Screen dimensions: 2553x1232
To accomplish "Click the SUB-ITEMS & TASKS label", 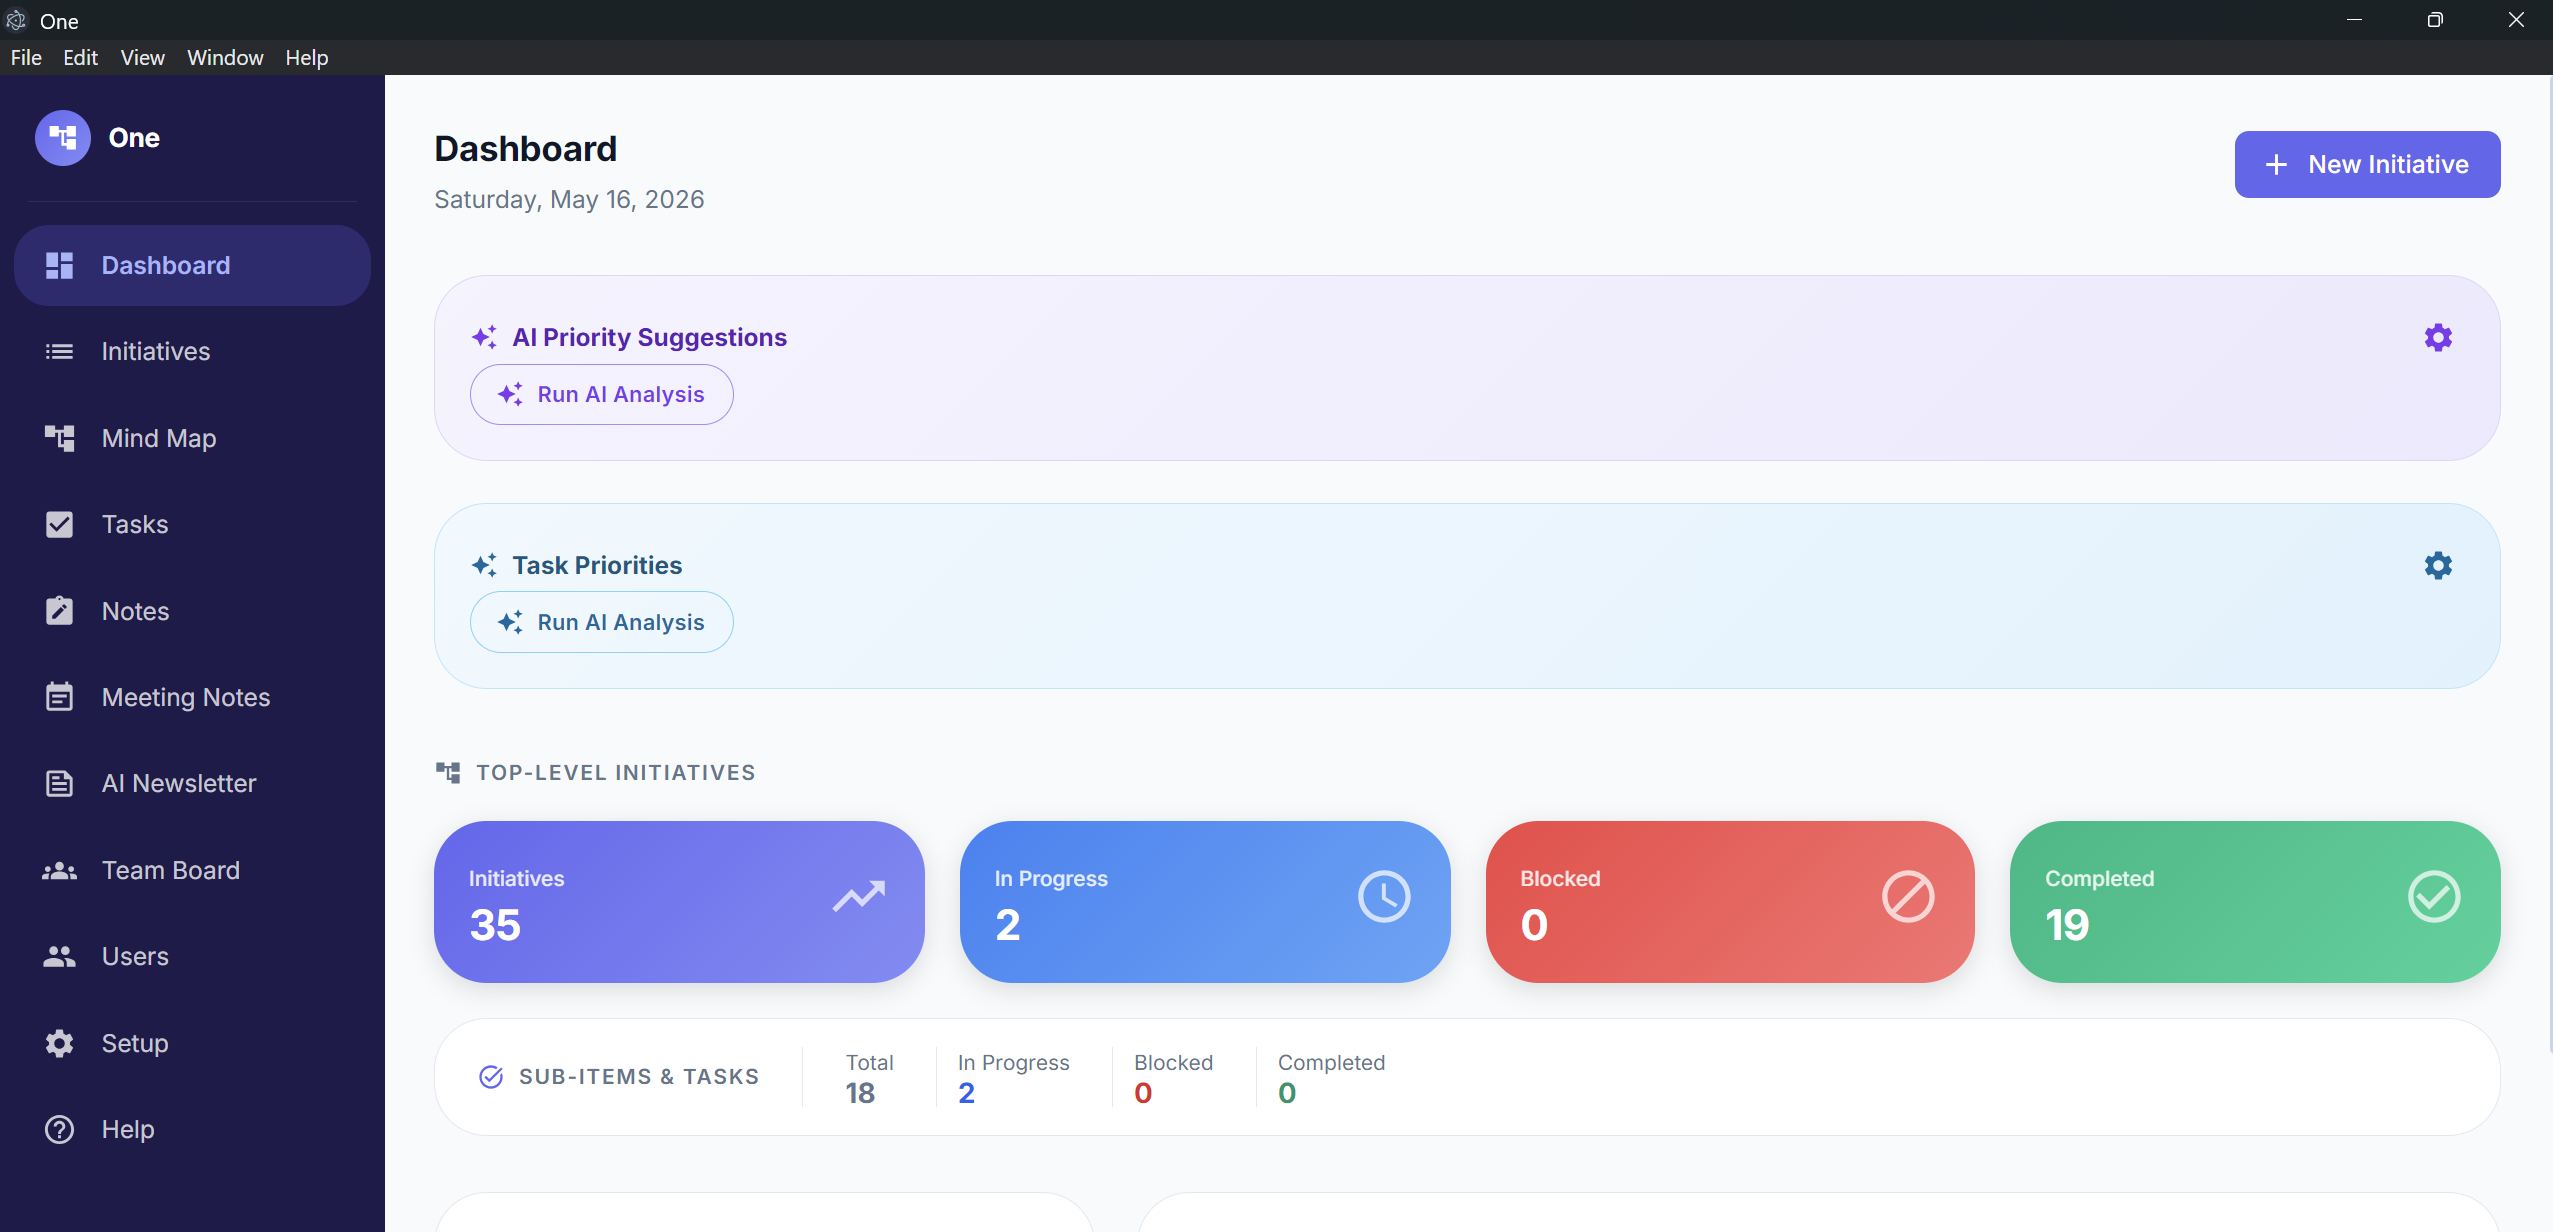I will 639,1076.
